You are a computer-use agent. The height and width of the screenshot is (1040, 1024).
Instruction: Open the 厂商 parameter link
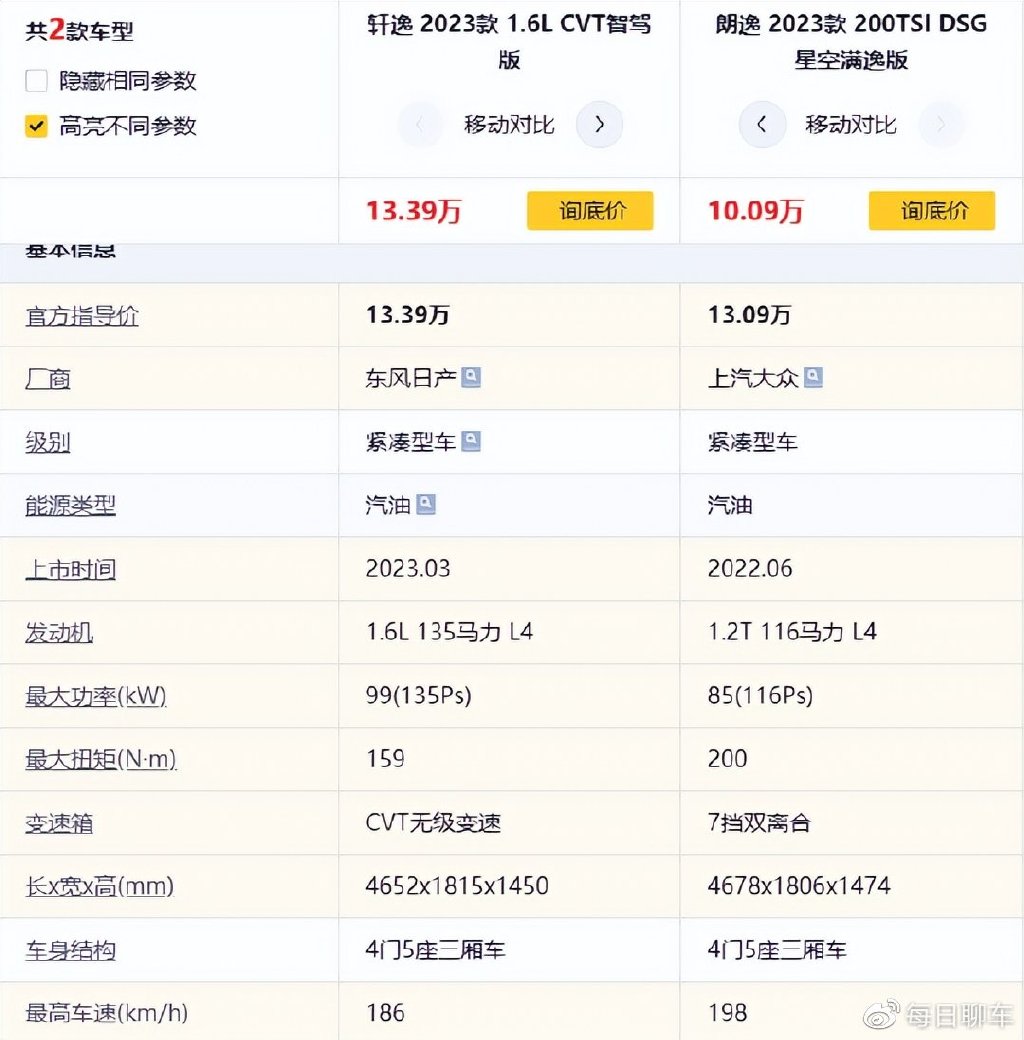tap(48, 379)
